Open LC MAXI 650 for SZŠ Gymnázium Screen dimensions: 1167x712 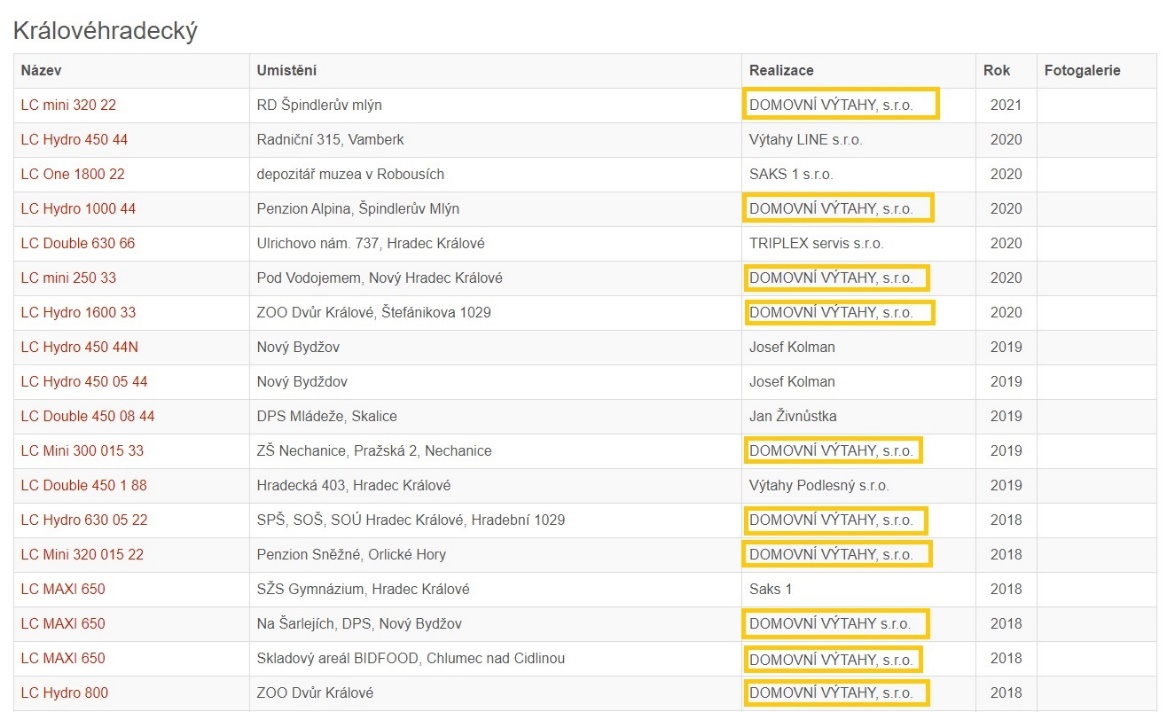click(63, 589)
